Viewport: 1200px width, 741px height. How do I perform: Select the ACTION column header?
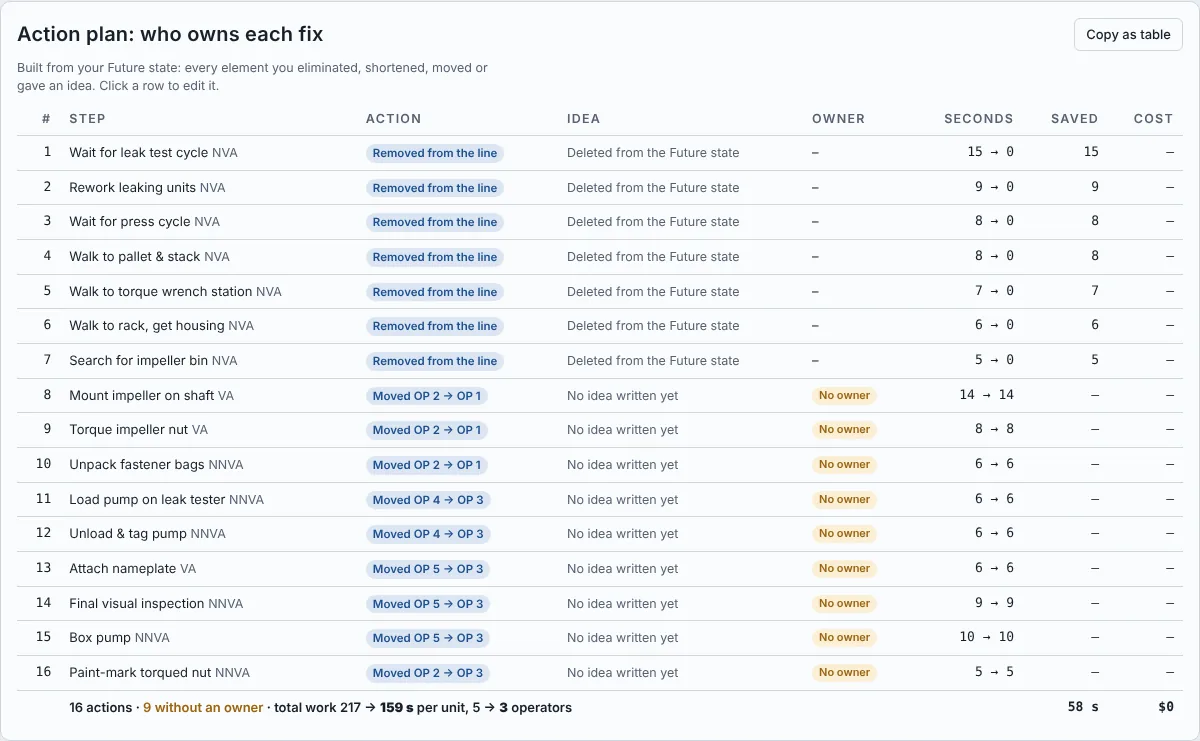pos(394,119)
